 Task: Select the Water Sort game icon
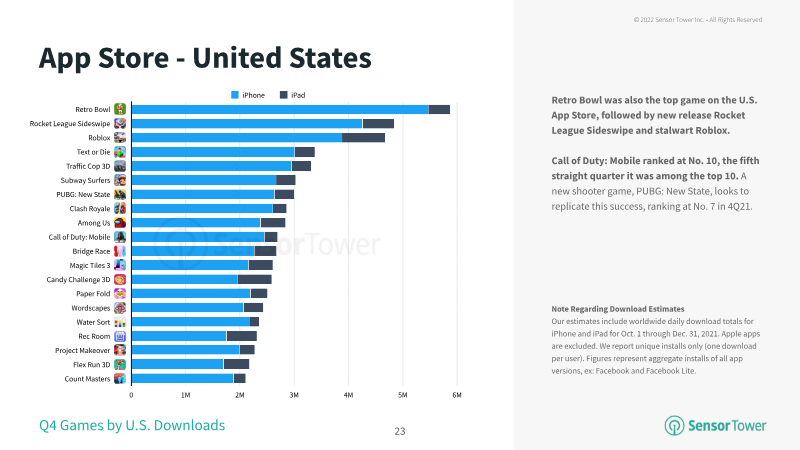click(x=120, y=322)
